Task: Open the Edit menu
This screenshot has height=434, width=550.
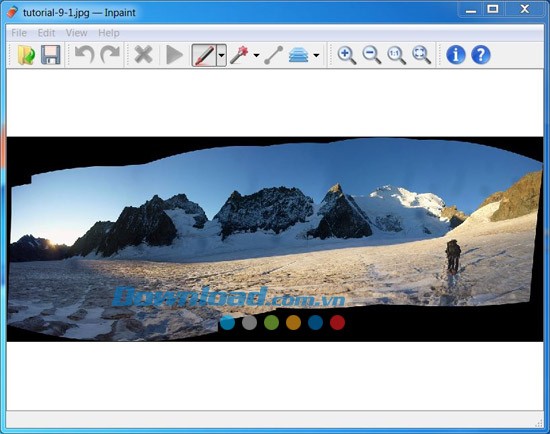Action: point(46,33)
